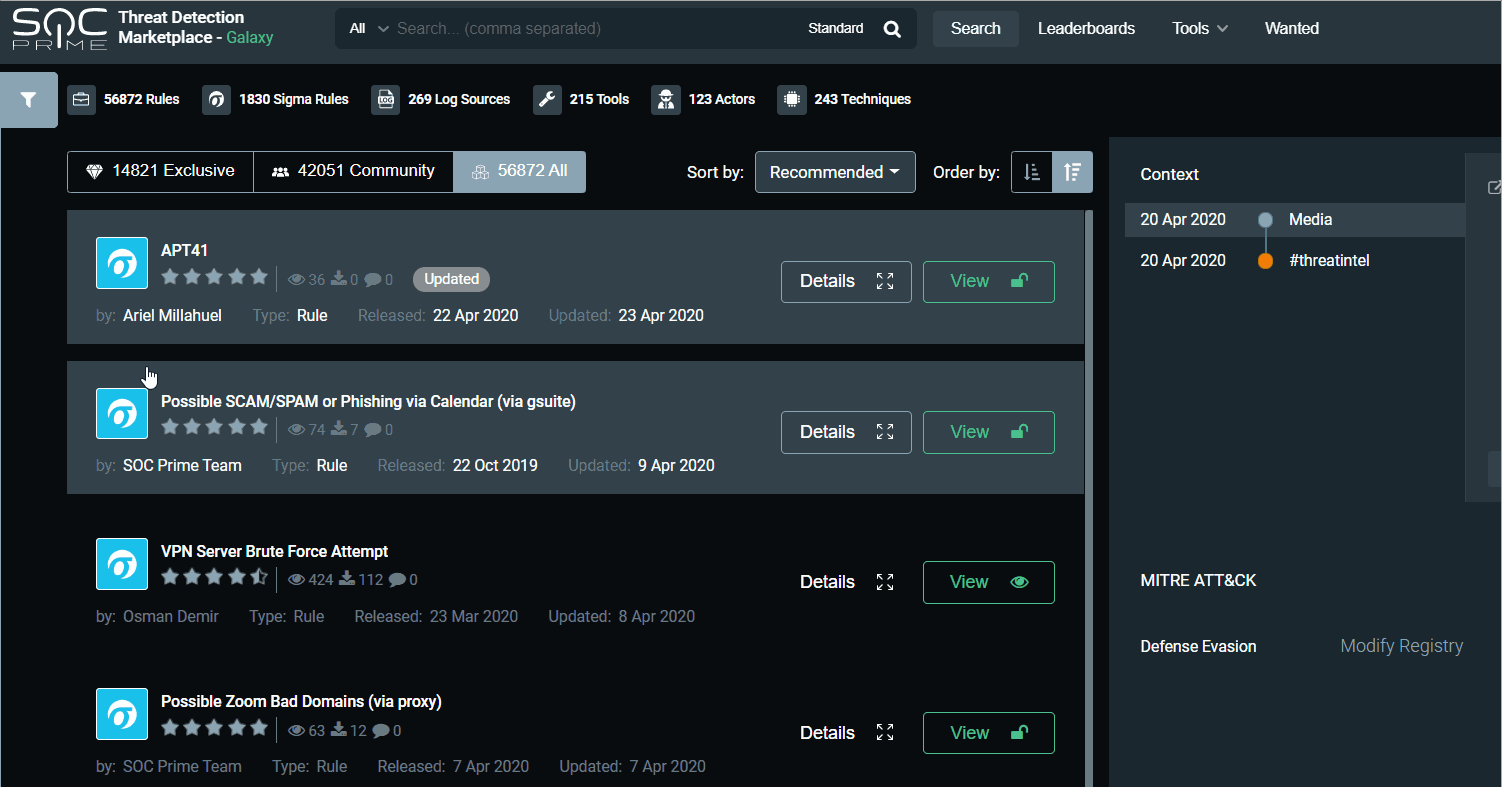
Task: Switch to ascending order sorting
Action: [1031, 172]
